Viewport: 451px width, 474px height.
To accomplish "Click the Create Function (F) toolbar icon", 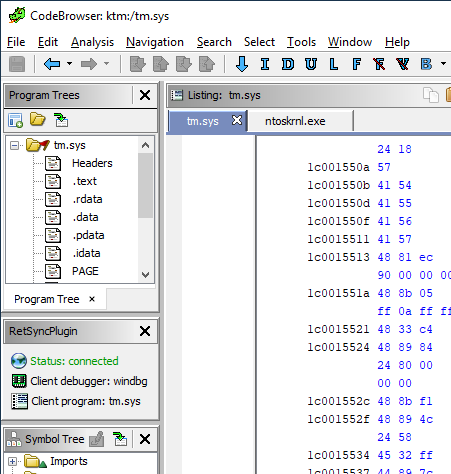I will click(356, 64).
